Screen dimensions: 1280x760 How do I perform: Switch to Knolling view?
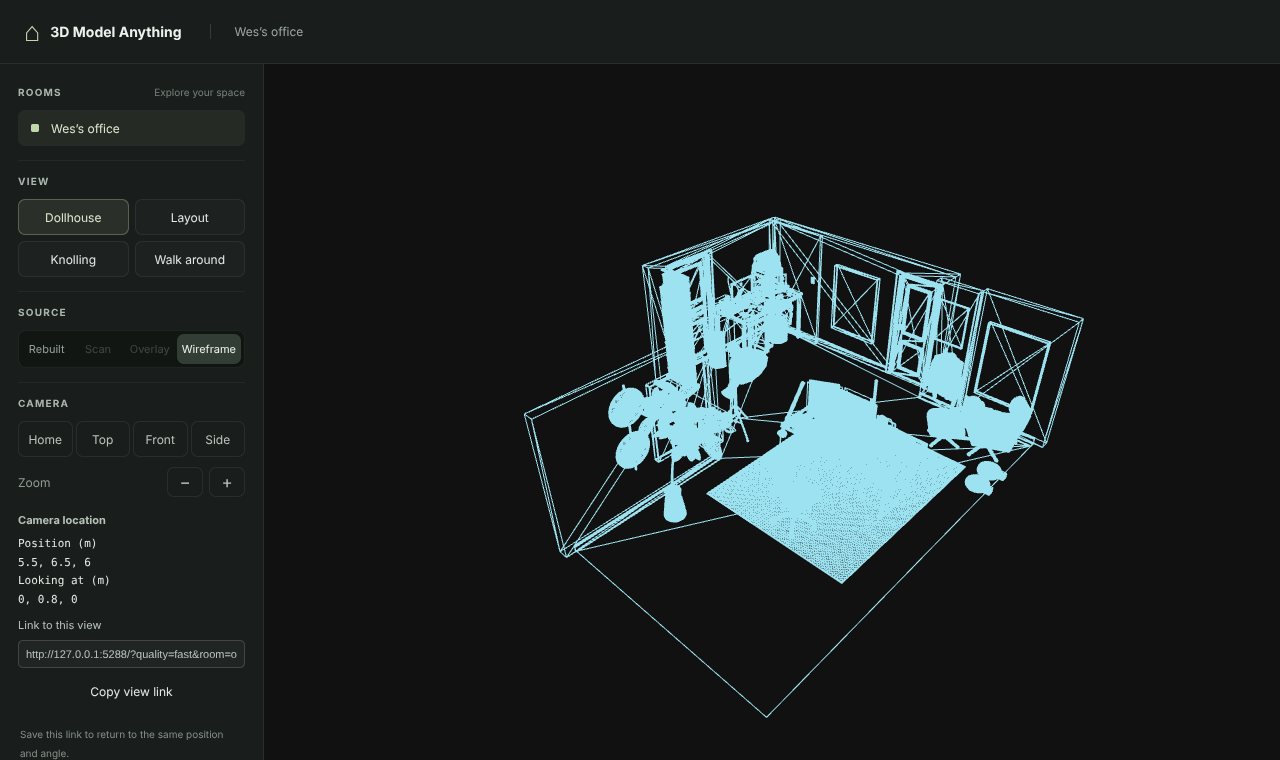coord(73,259)
